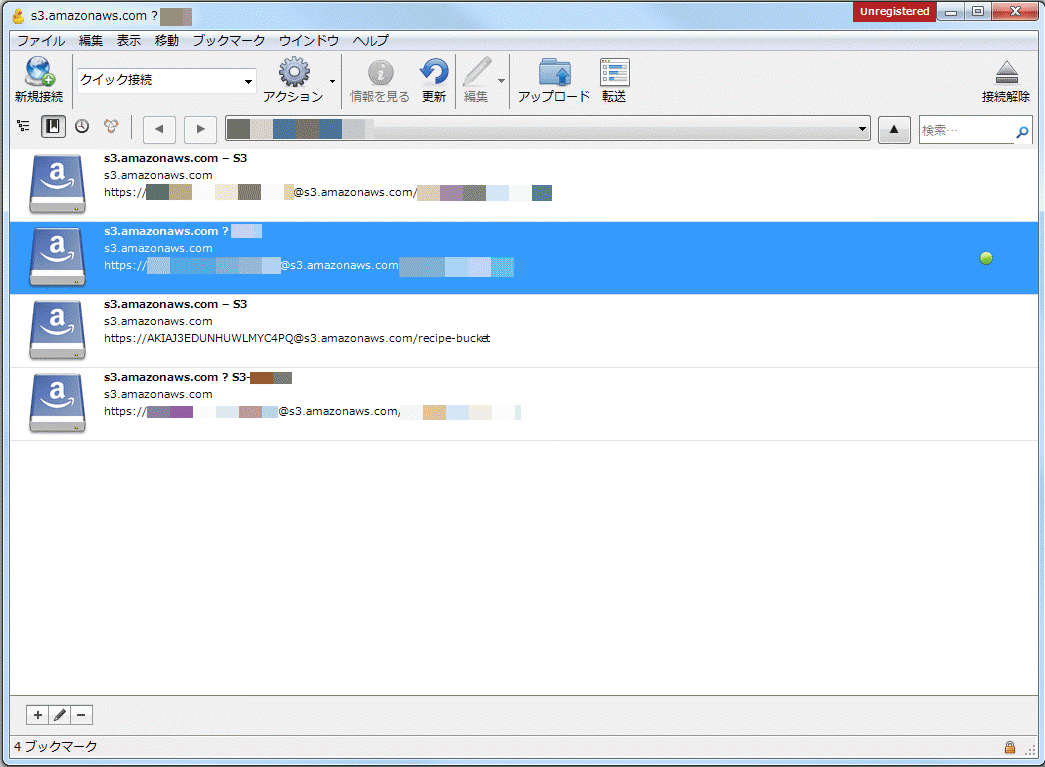Open the 表示 menu
Screen dimensions: 1045x767
[x=129, y=41]
